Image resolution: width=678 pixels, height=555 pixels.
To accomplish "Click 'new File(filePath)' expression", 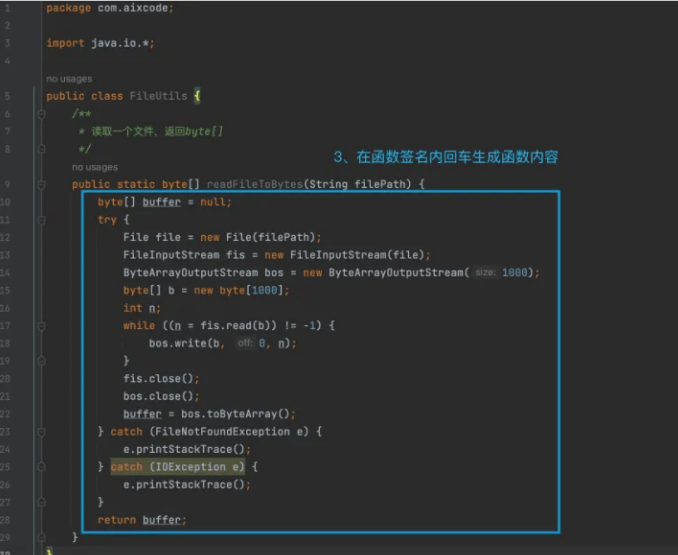I will 258,237.
